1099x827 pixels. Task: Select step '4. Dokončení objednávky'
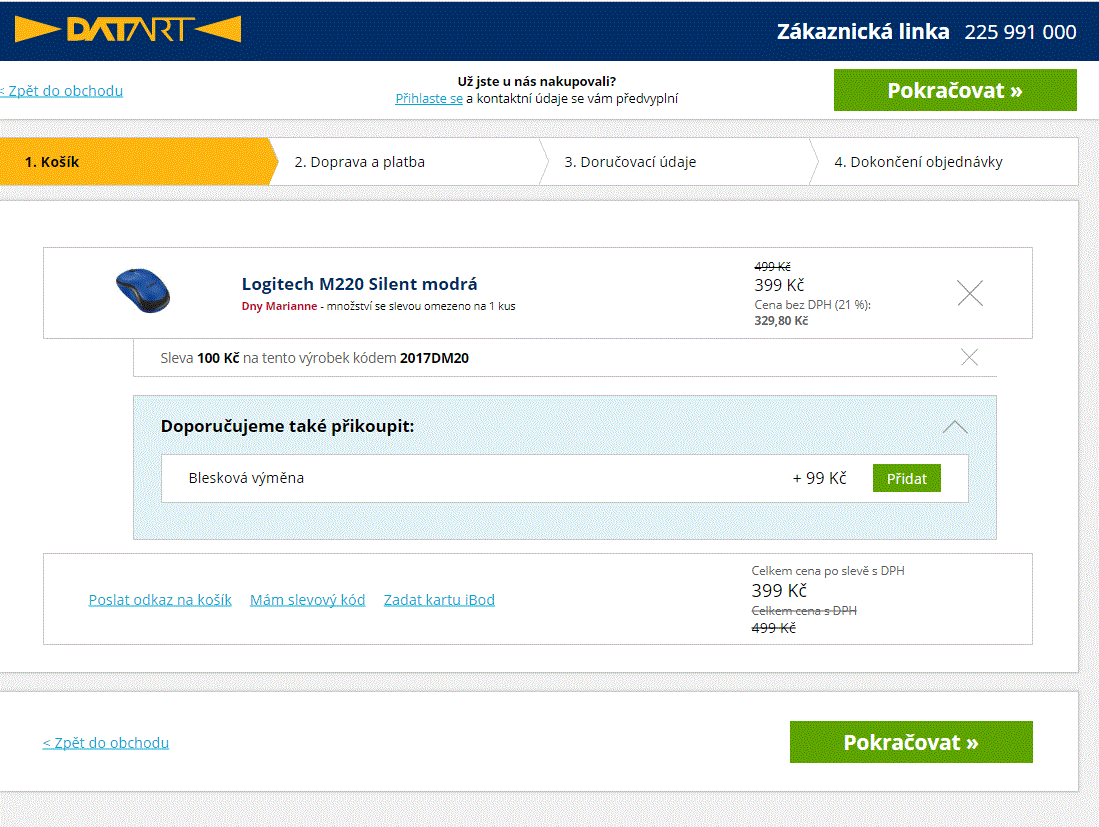945,162
